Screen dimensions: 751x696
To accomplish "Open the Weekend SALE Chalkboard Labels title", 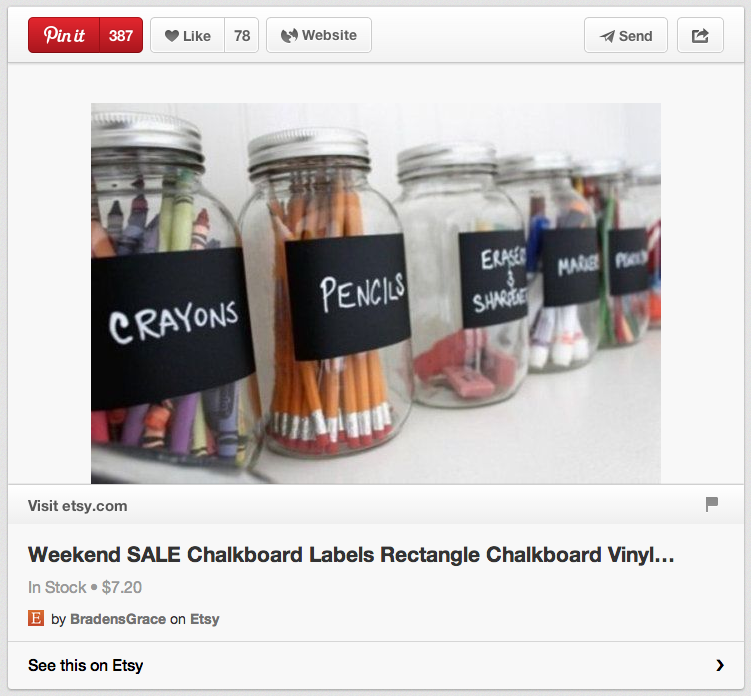I will point(351,555).
